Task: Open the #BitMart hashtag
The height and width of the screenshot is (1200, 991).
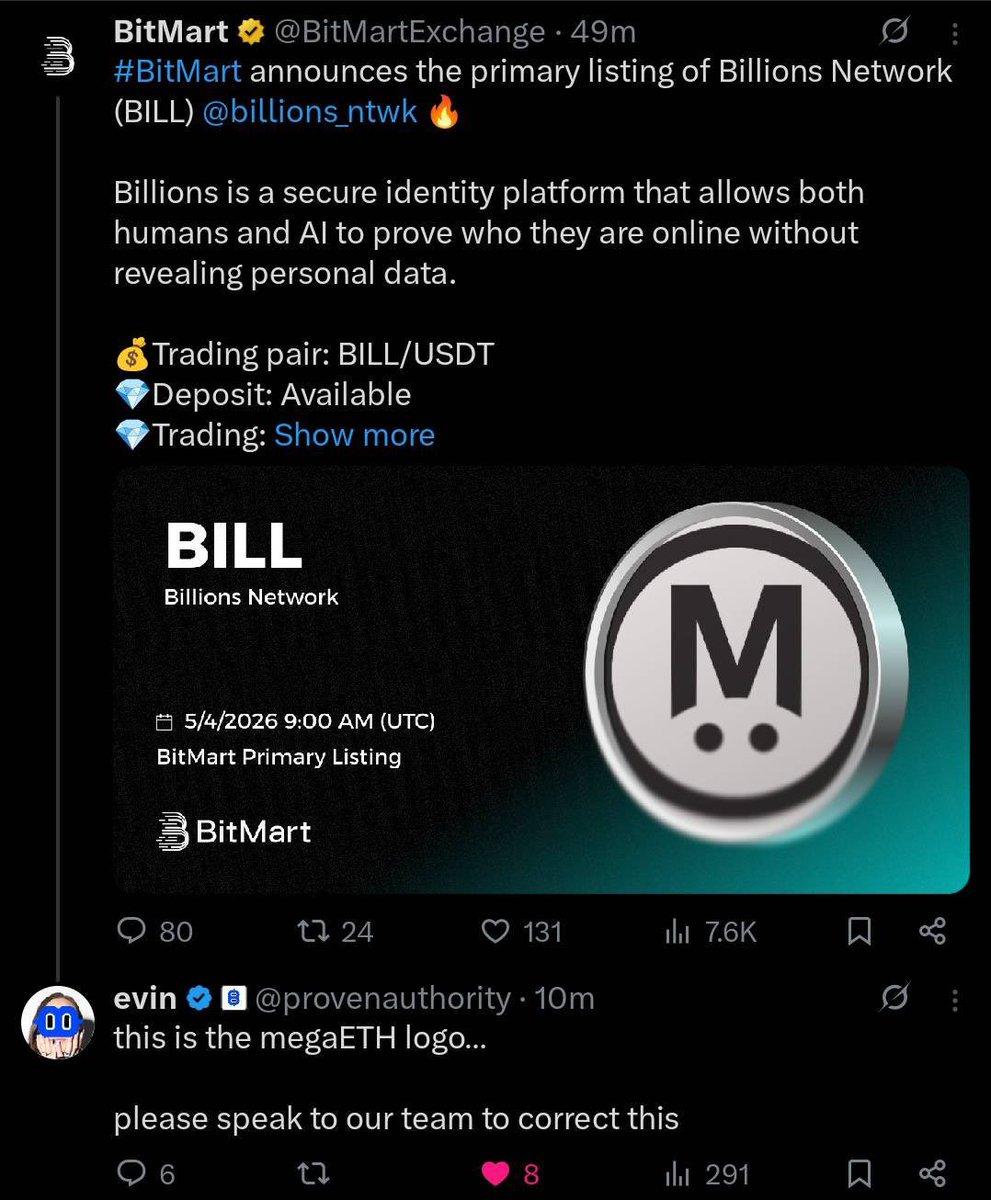Action: [x=177, y=72]
